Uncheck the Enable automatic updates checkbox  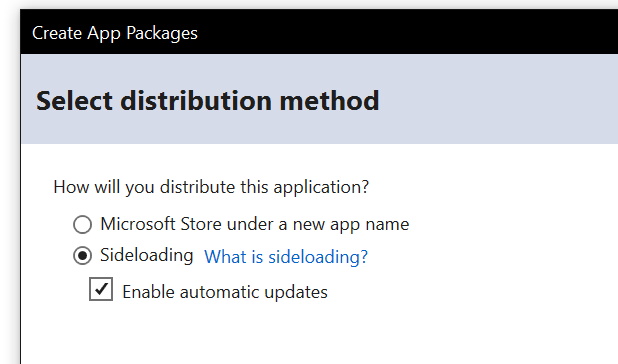pyautogui.click(x=101, y=289)
